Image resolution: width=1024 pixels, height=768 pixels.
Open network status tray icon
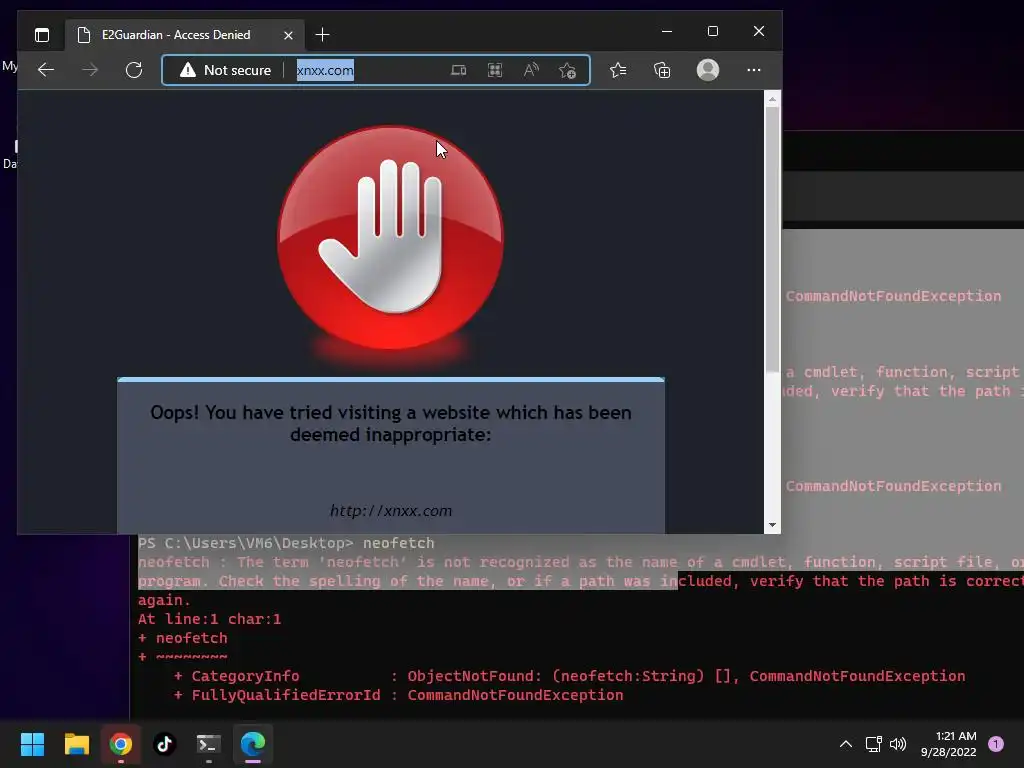coord(873,744)
